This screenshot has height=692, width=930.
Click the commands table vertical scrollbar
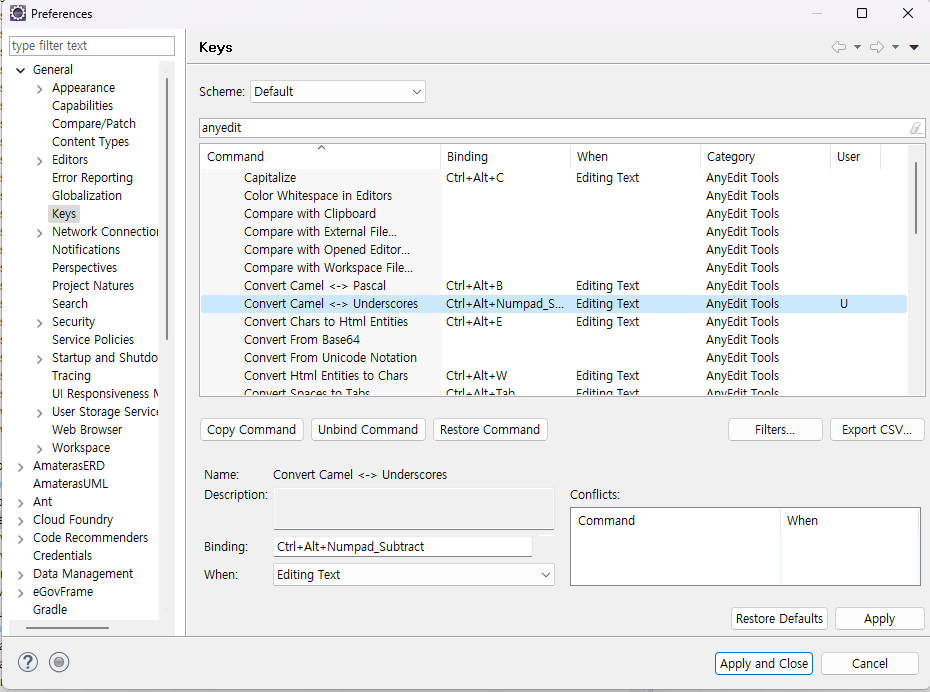coord(916,196)
